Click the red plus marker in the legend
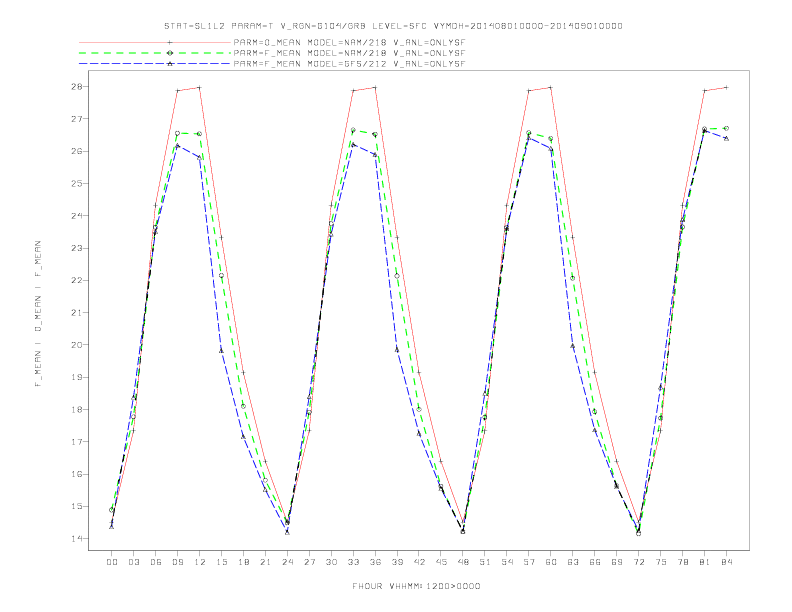Image resolution: width=792 pixels, height=612 pixels. click(x=170, y=42)
